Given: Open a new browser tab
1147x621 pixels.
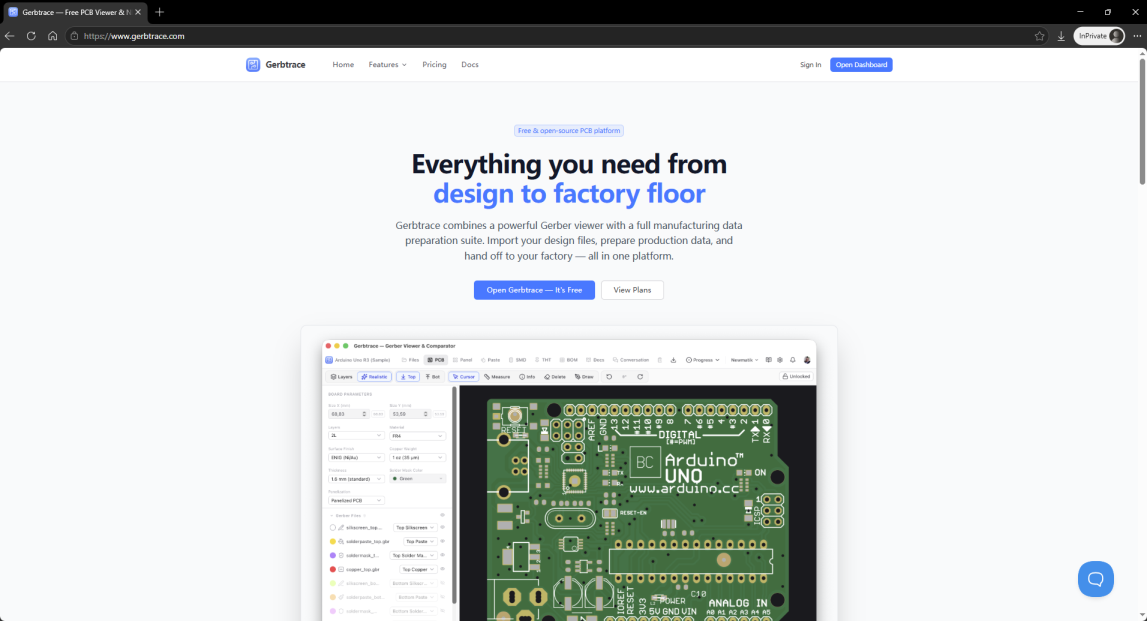Looking at the screenshot, I should [159, 12].
